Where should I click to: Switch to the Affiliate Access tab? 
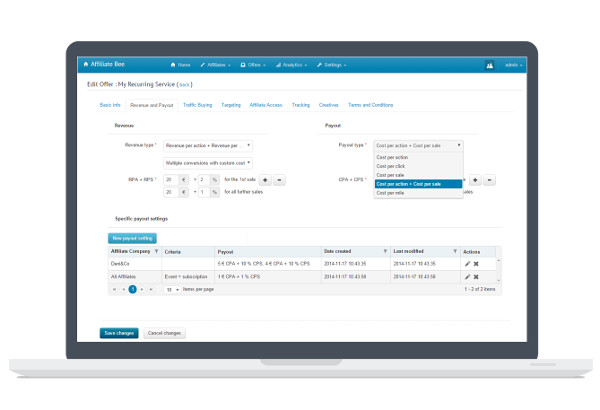point(266,105)
